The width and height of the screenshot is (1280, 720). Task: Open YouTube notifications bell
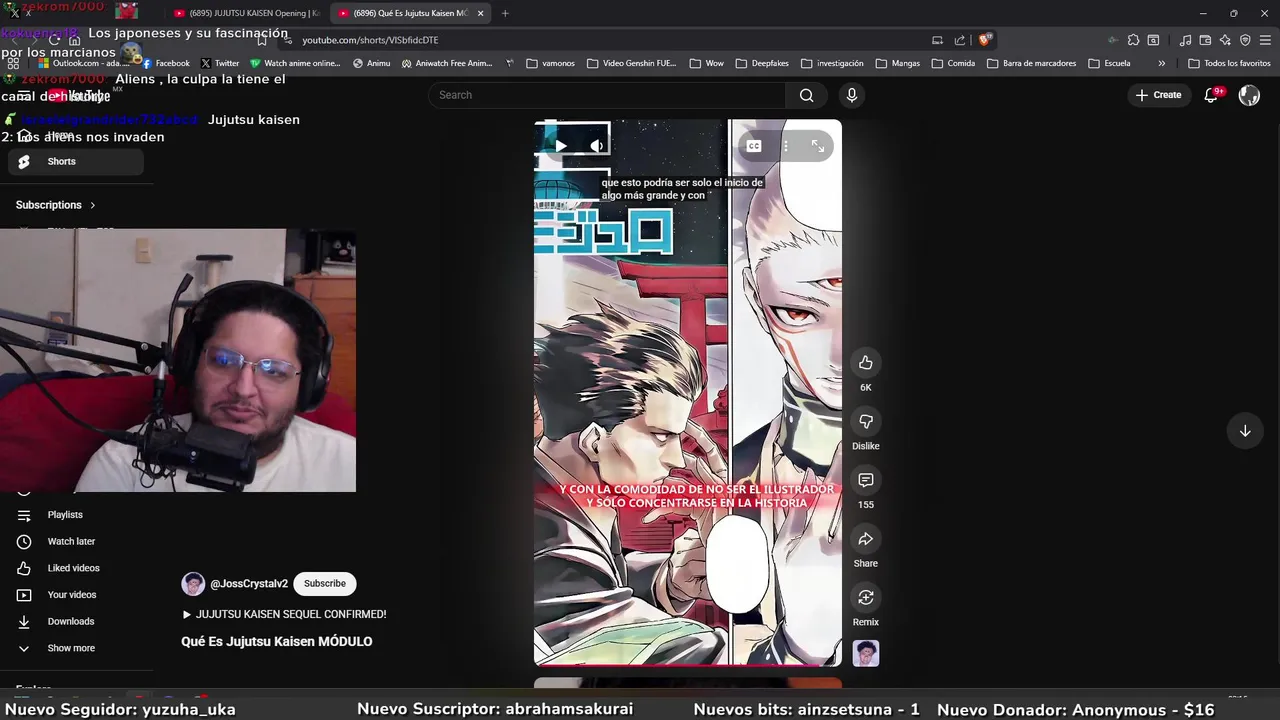coord(1212,95)
